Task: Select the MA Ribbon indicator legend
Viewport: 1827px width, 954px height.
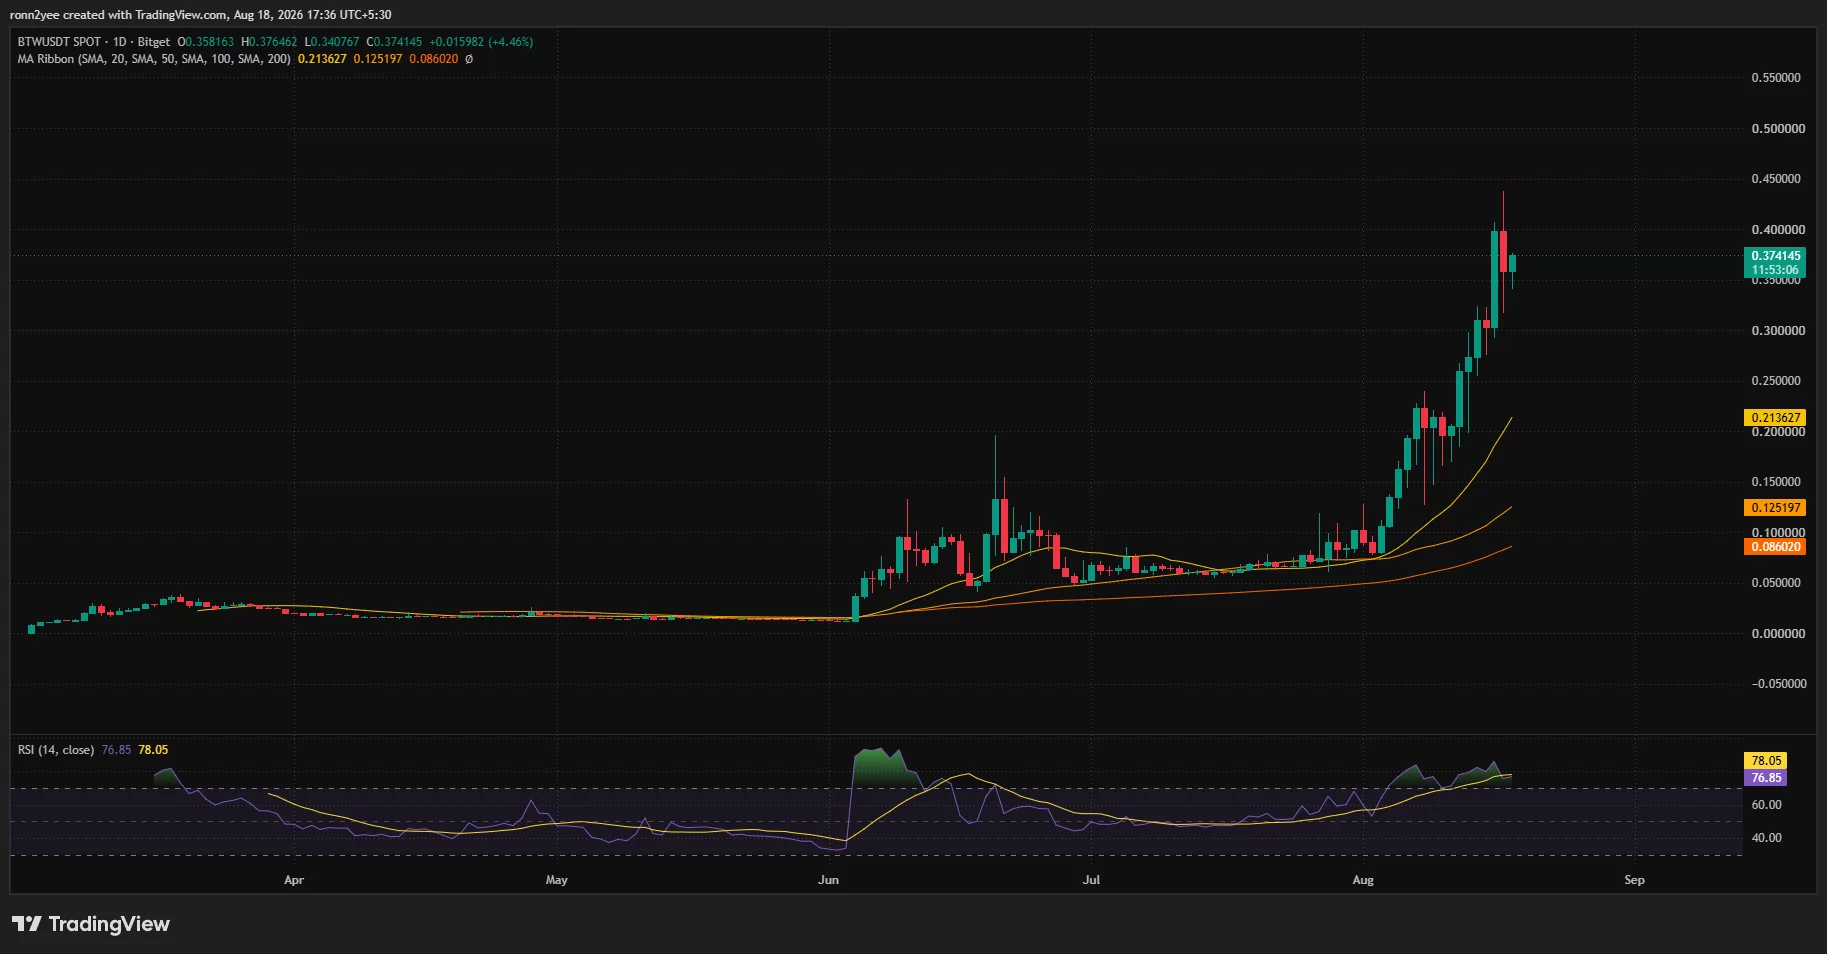Action: point(154,59)
